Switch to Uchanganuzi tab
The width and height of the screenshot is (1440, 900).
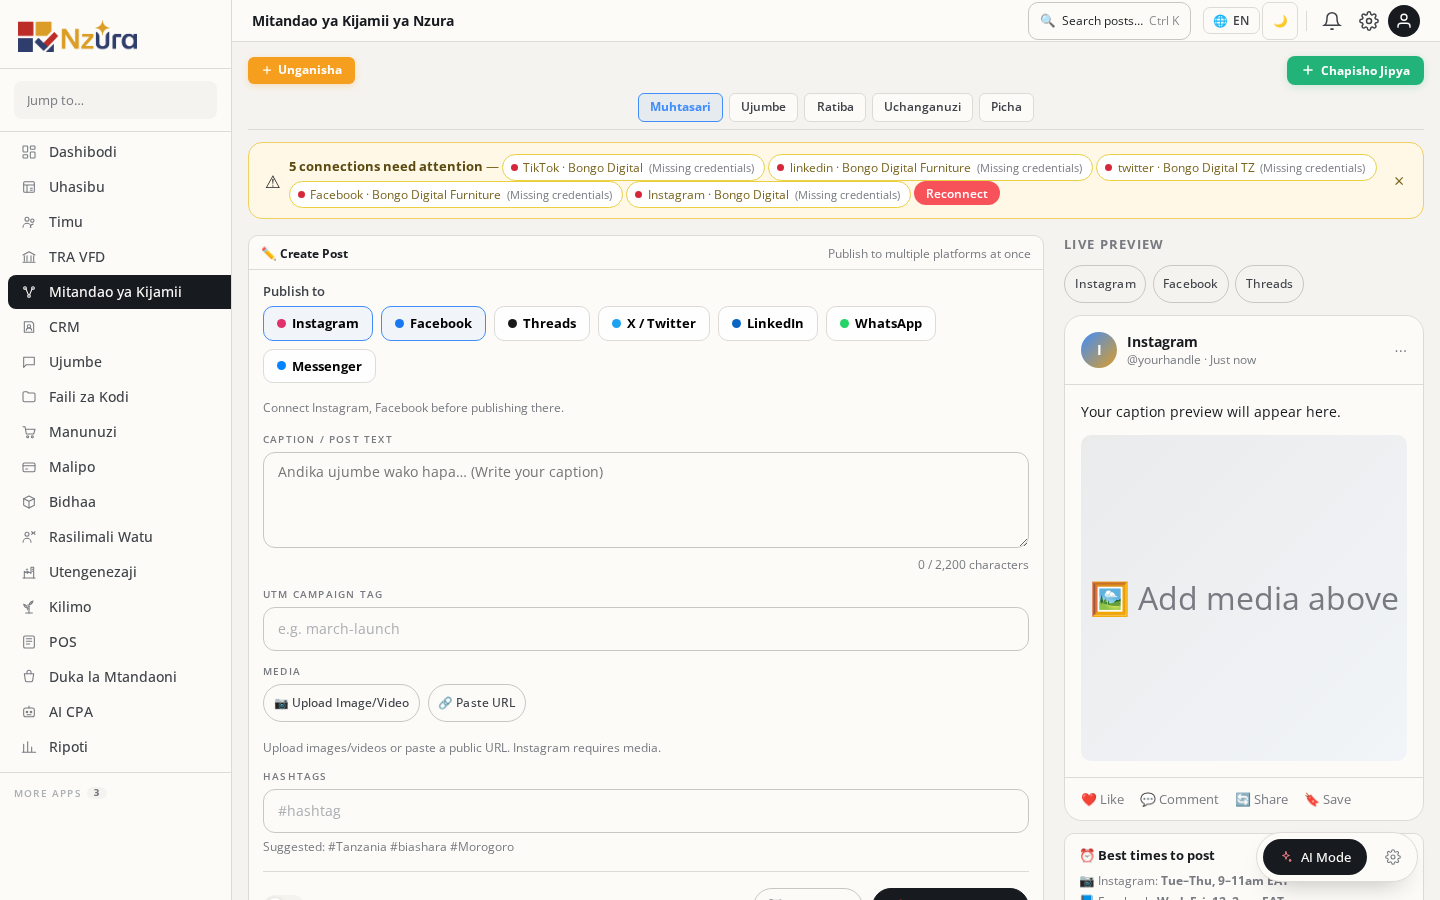pos(922,107)
